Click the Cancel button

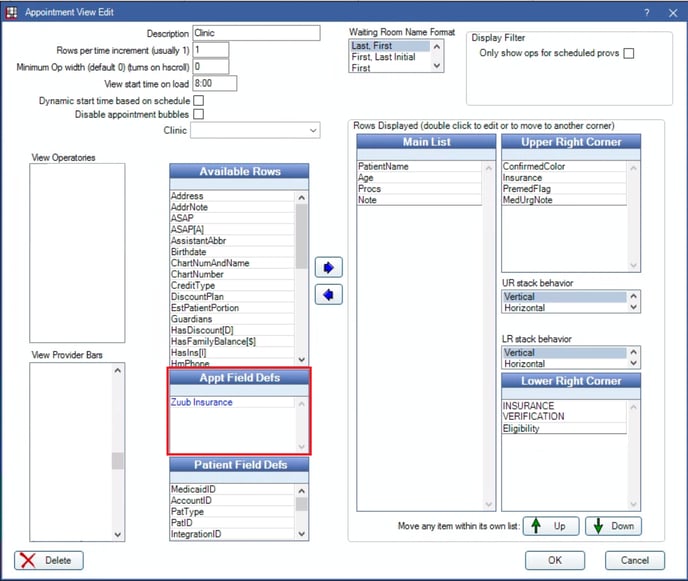click(x=634, y=560)
